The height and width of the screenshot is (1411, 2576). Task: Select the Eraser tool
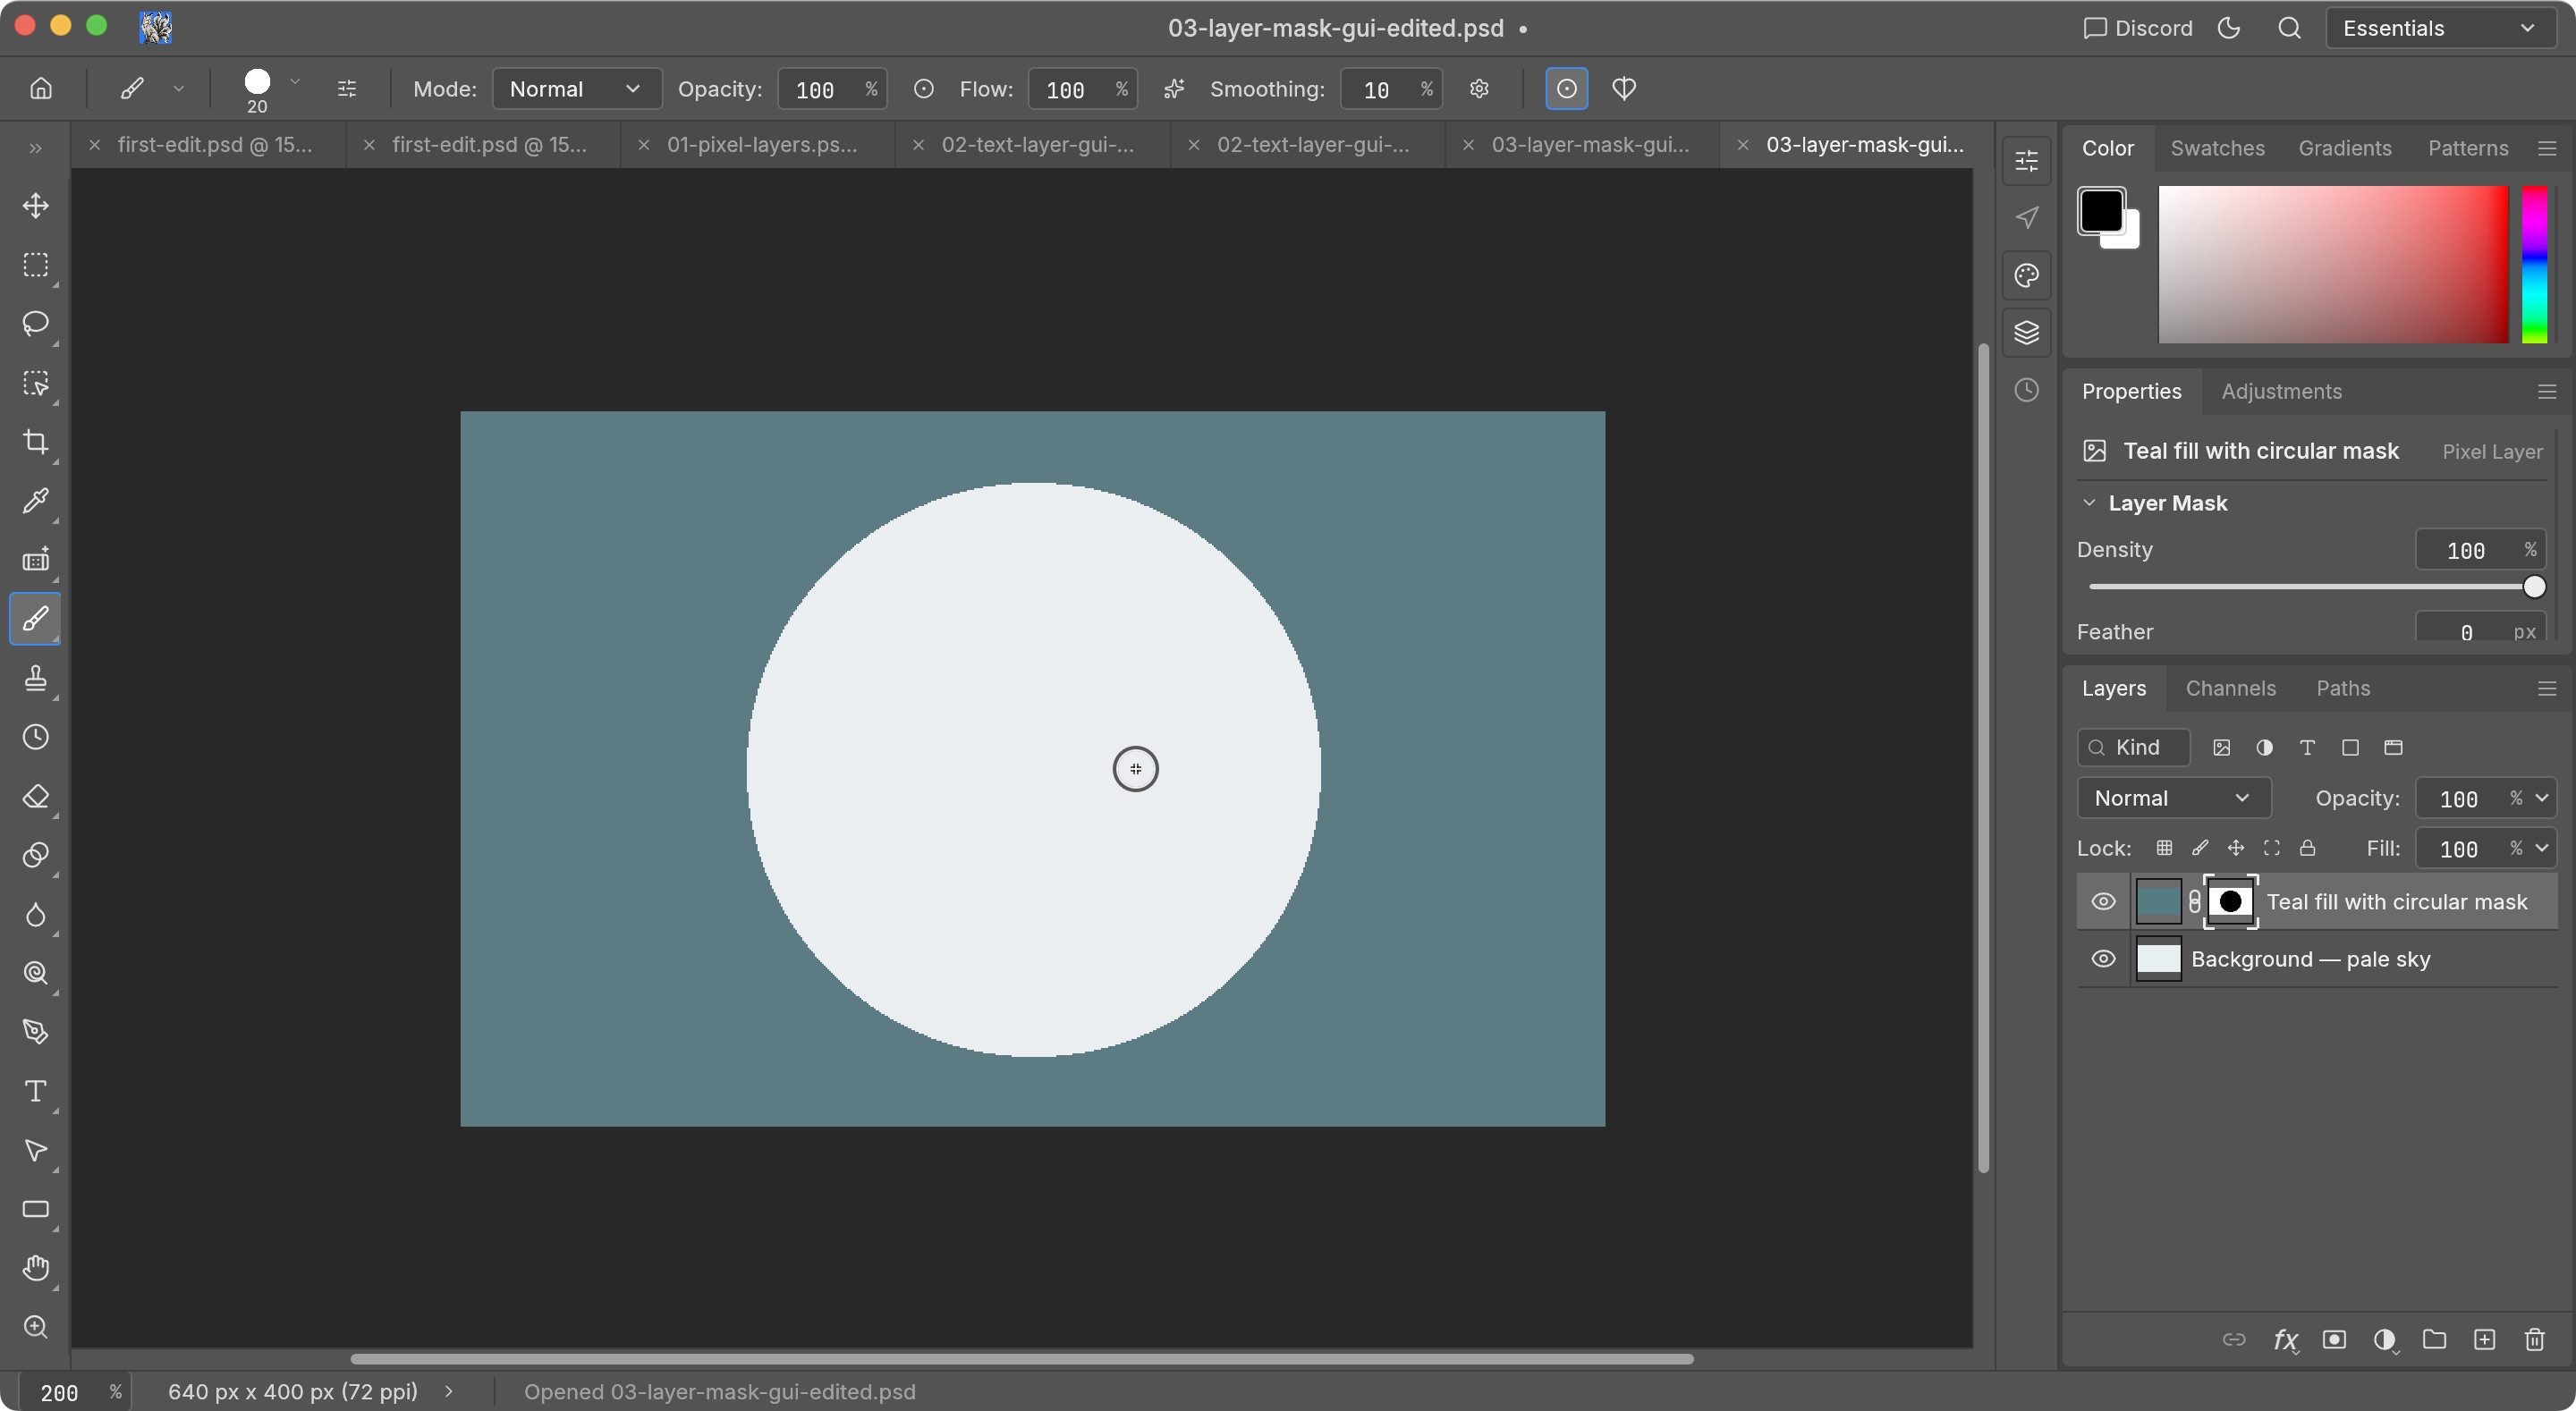click(36, 796)
